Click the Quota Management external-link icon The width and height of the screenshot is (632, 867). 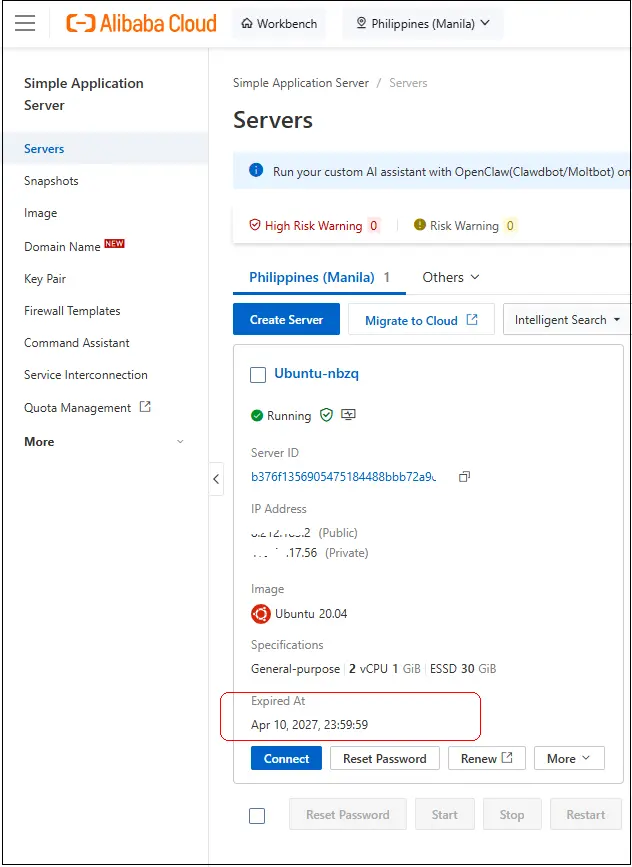click(145, 407)
